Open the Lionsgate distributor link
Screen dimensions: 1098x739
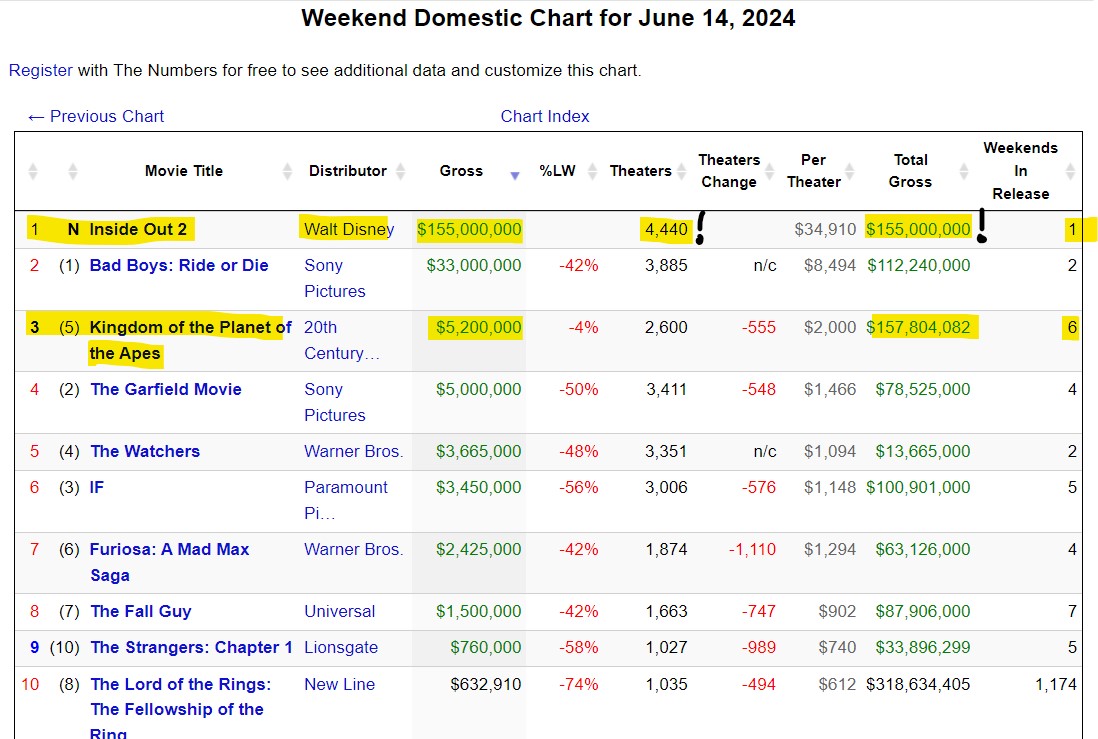click(x=341, y=647)
